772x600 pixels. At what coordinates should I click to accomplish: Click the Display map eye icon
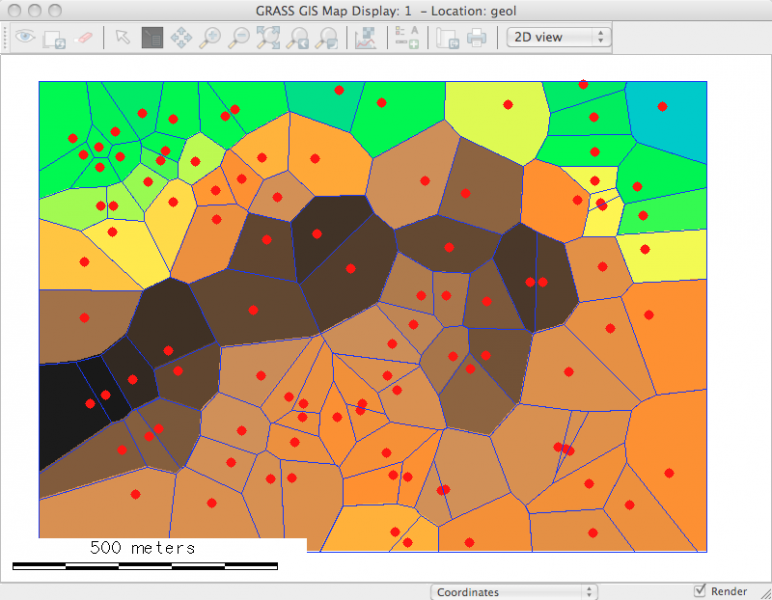[24, 37]
